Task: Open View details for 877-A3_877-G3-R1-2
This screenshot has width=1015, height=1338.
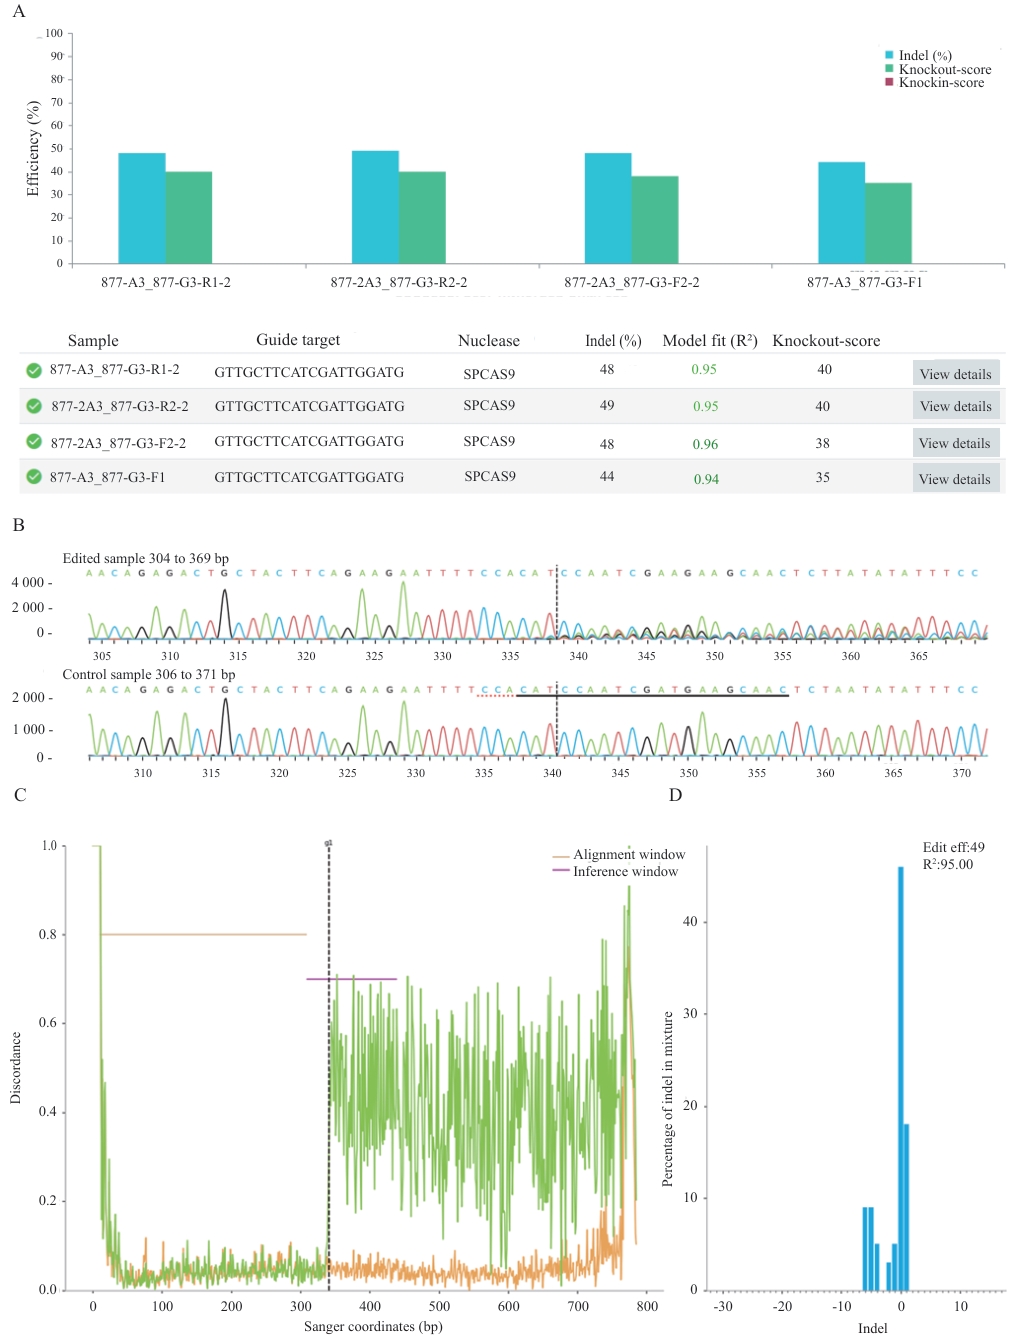Action: click(955, 374)
